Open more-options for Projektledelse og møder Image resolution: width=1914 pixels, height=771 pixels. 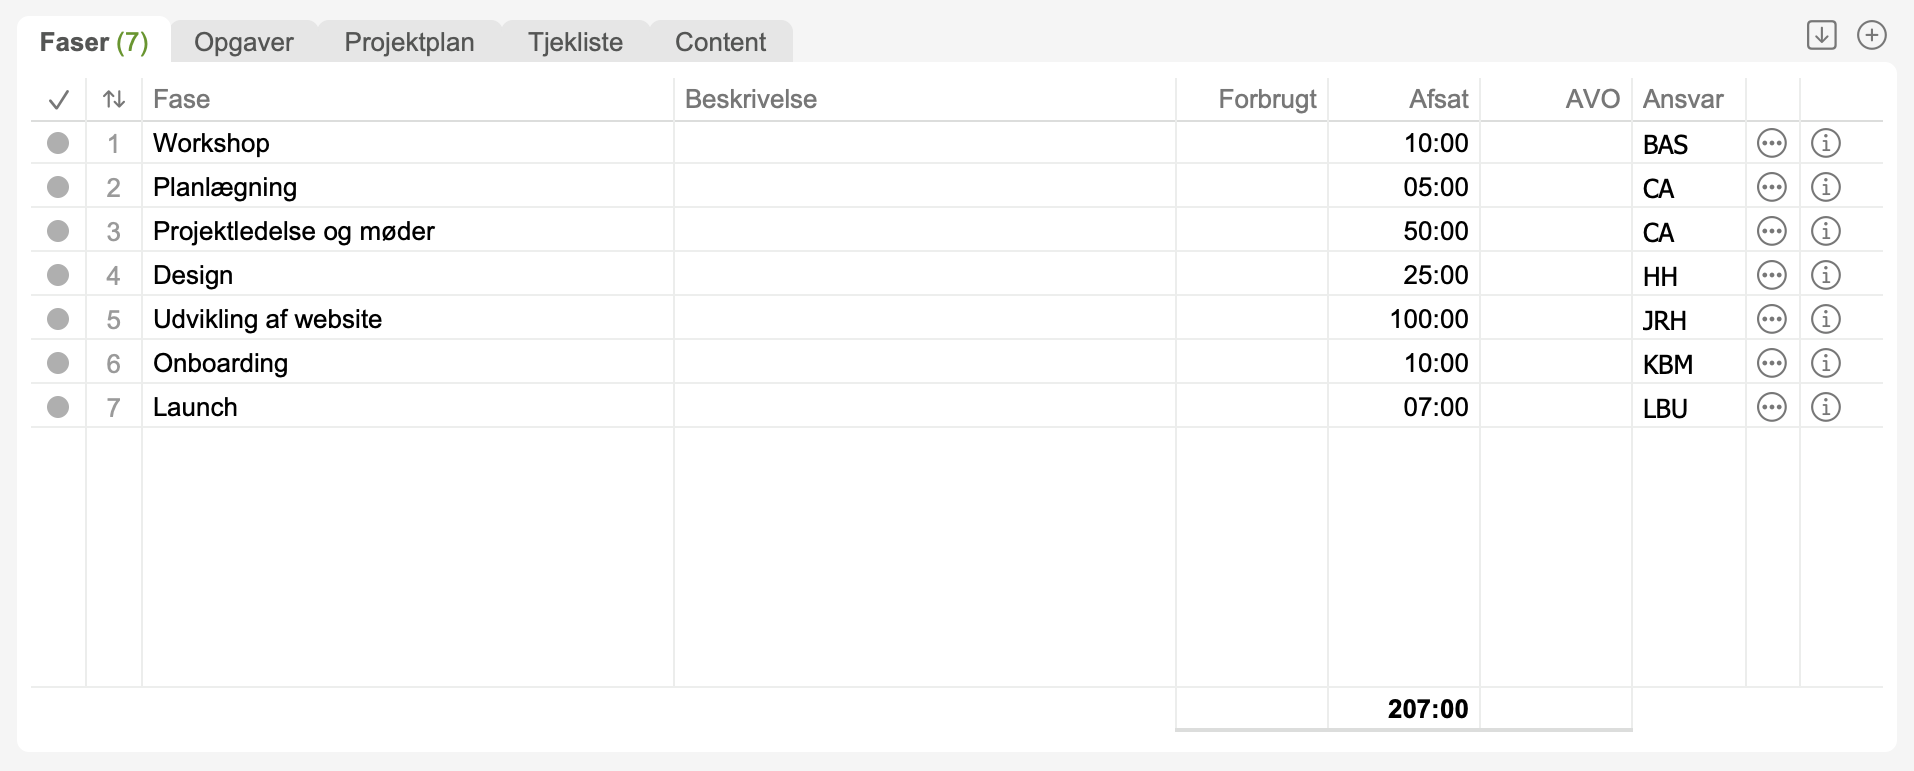coord(1771,232)
